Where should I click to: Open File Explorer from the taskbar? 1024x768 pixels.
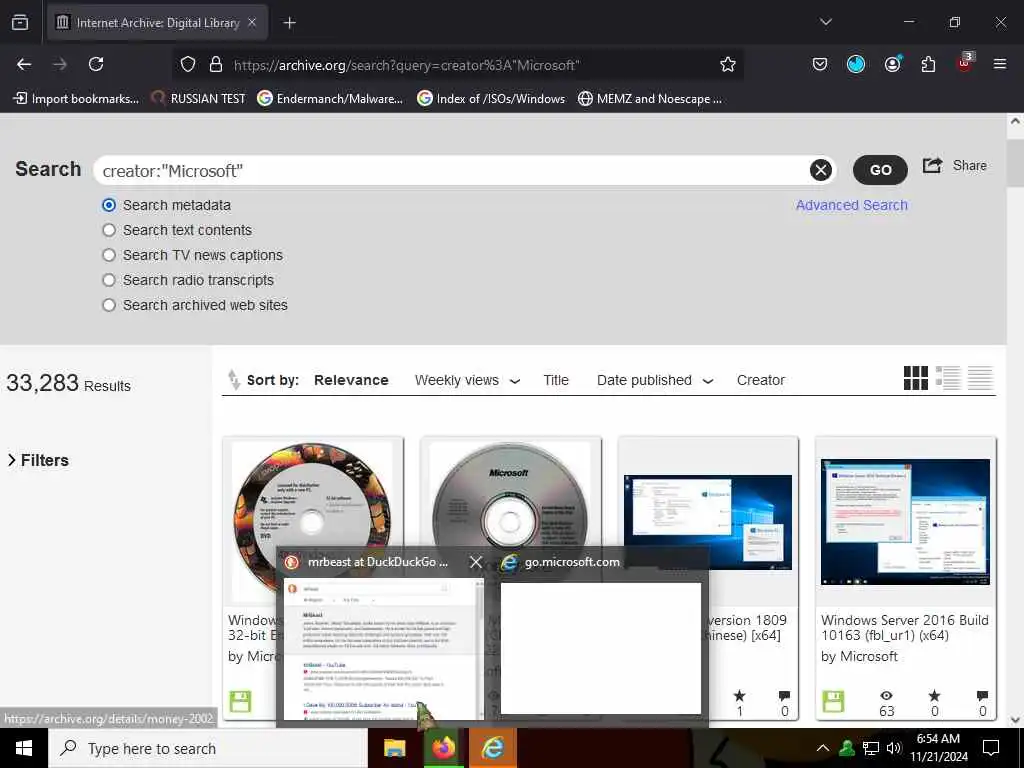click(394, 748)
